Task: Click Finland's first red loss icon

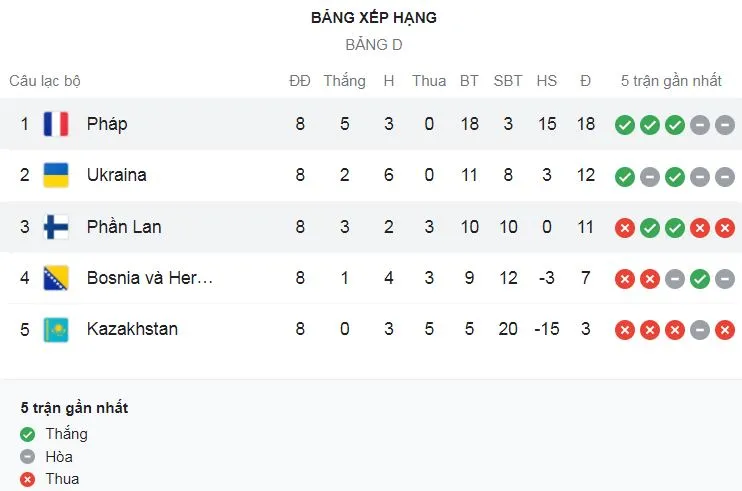Action: pyautogui.click(x=625, y=228)
